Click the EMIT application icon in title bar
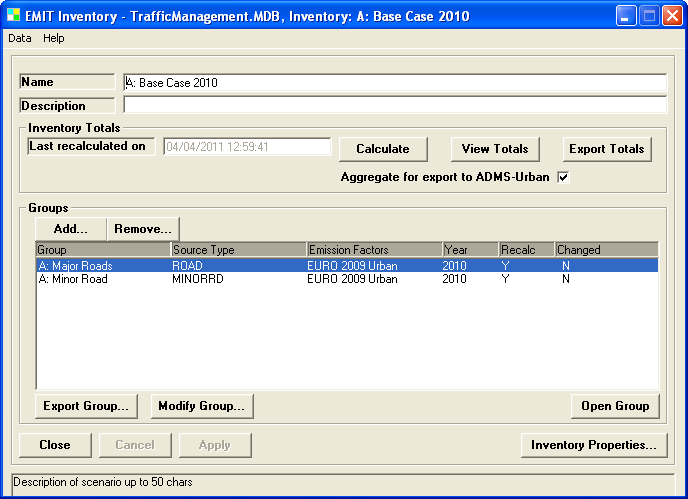Image resolution: width=688 pixels, height=499 pixels. (x=13, y=17)
